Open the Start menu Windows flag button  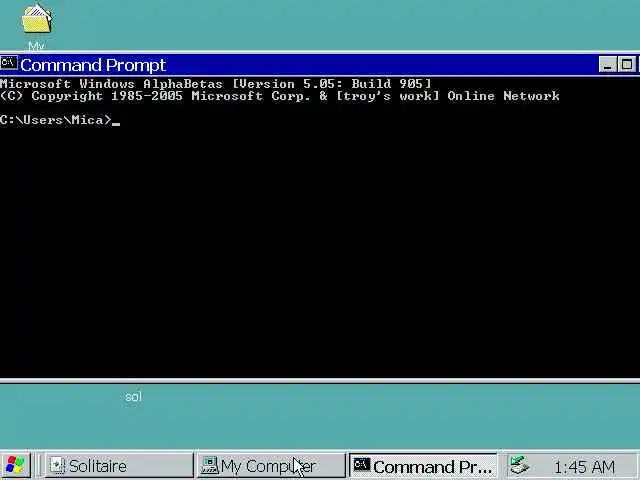tap(16, 465)
